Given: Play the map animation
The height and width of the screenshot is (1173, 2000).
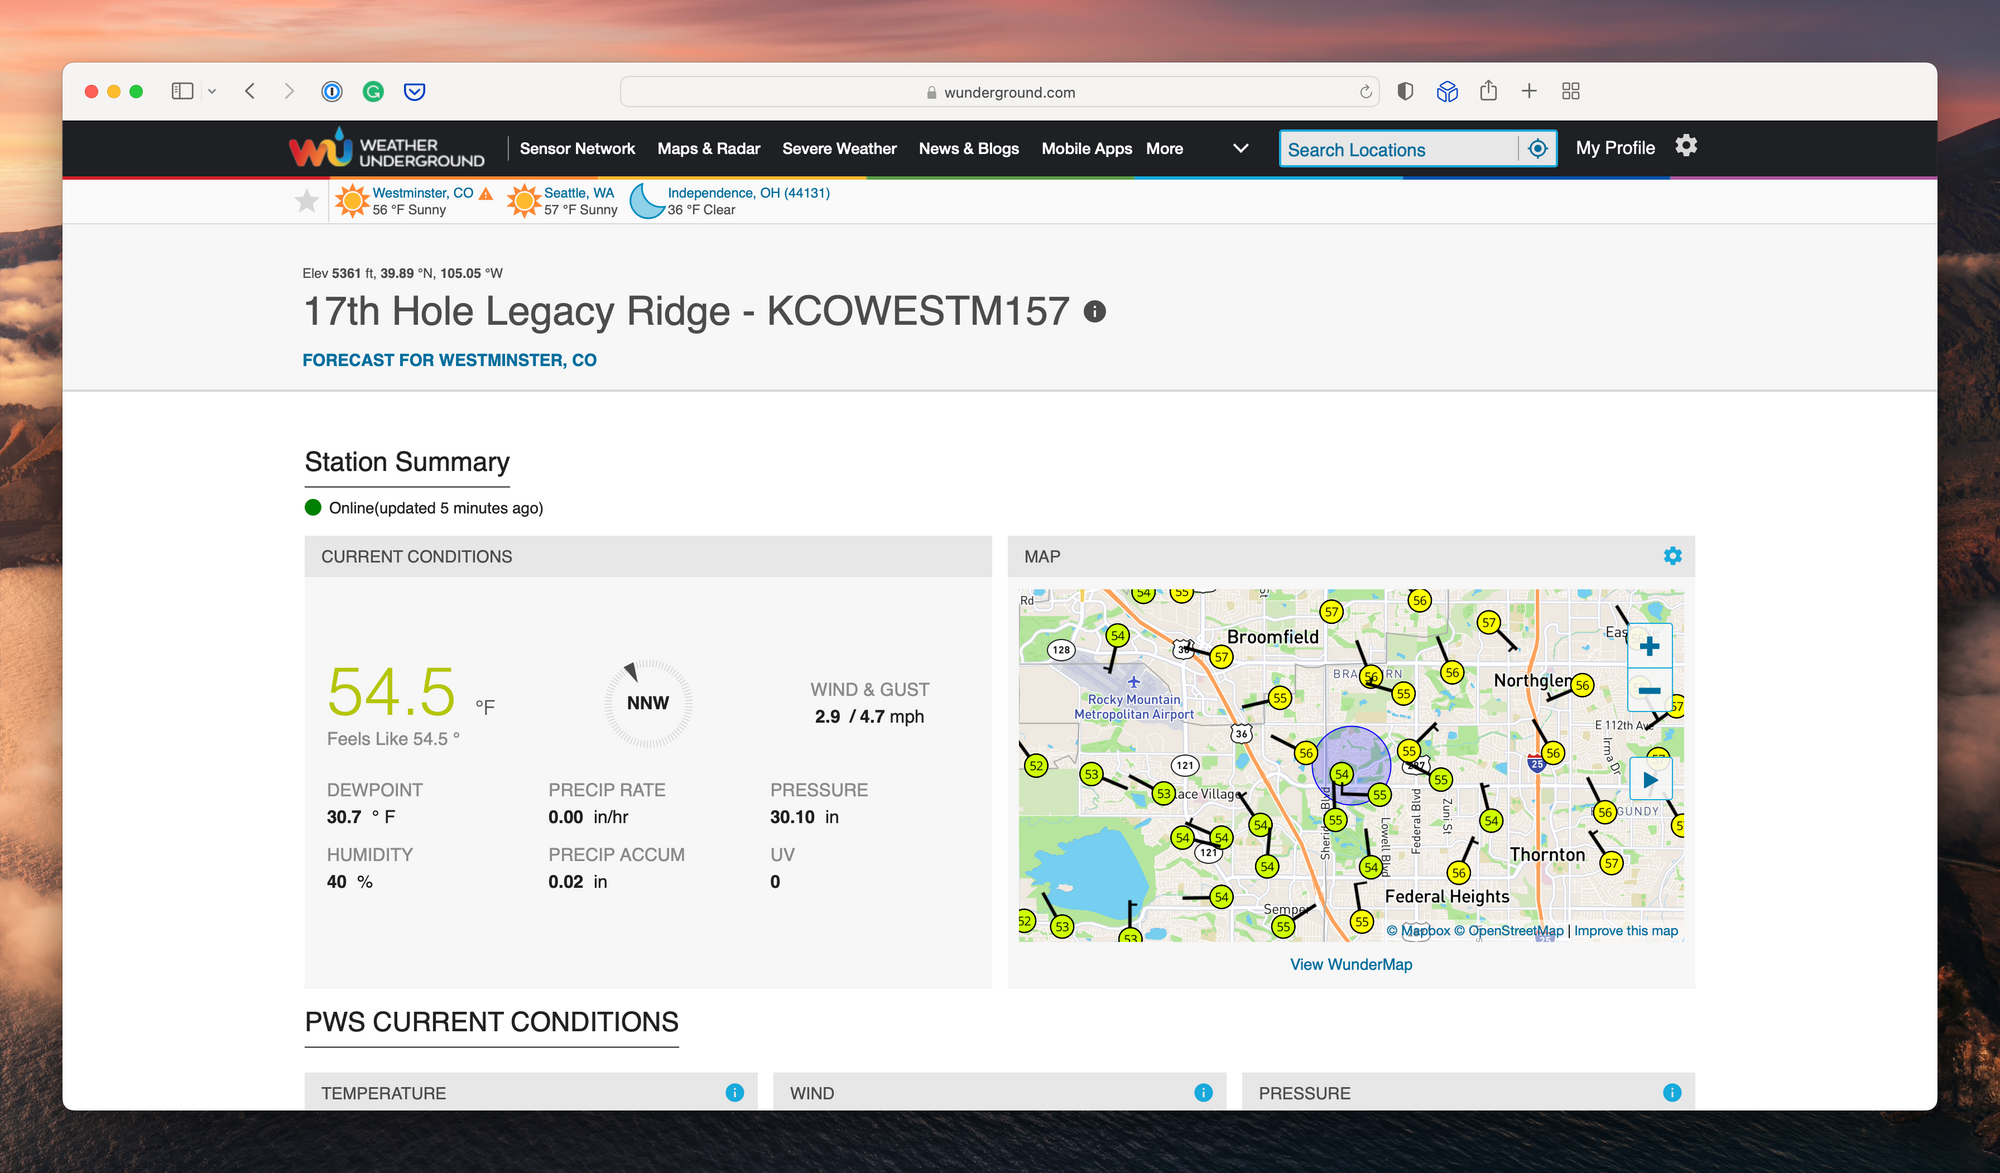Looking at the screenshot, I should (1650, 779).
